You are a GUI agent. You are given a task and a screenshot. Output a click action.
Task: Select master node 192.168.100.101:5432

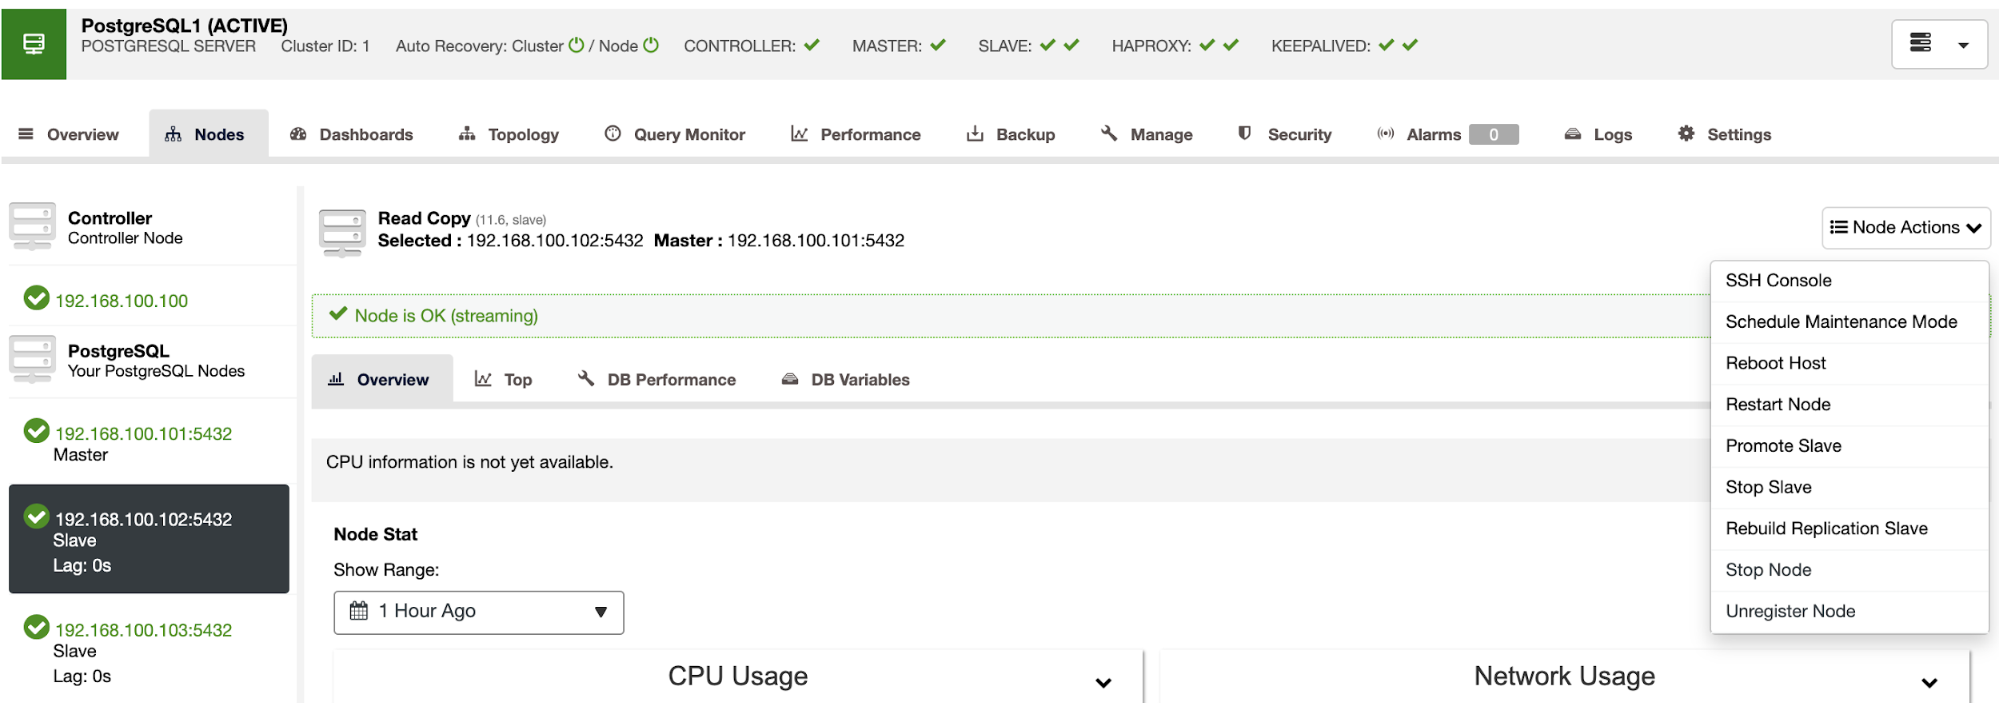(x=143, y=434)
